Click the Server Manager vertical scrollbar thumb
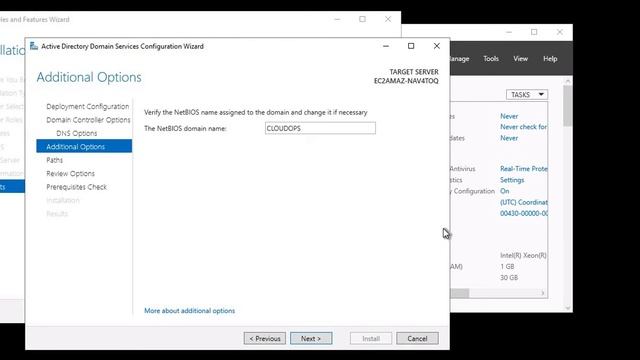Screen dimensions: 640x360 click(x=567, y=106)
